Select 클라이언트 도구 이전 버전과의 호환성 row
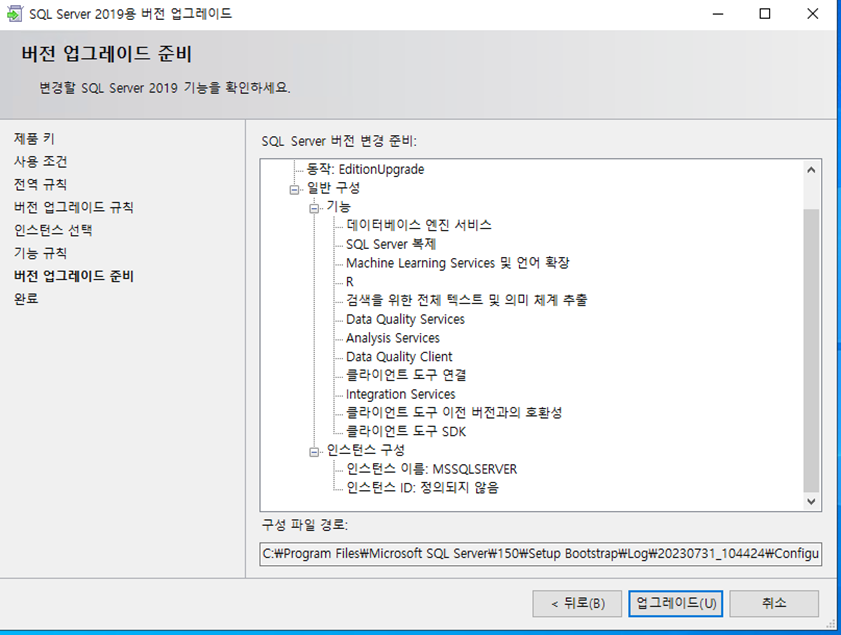The image size is (841, 635). coord(454,412)
